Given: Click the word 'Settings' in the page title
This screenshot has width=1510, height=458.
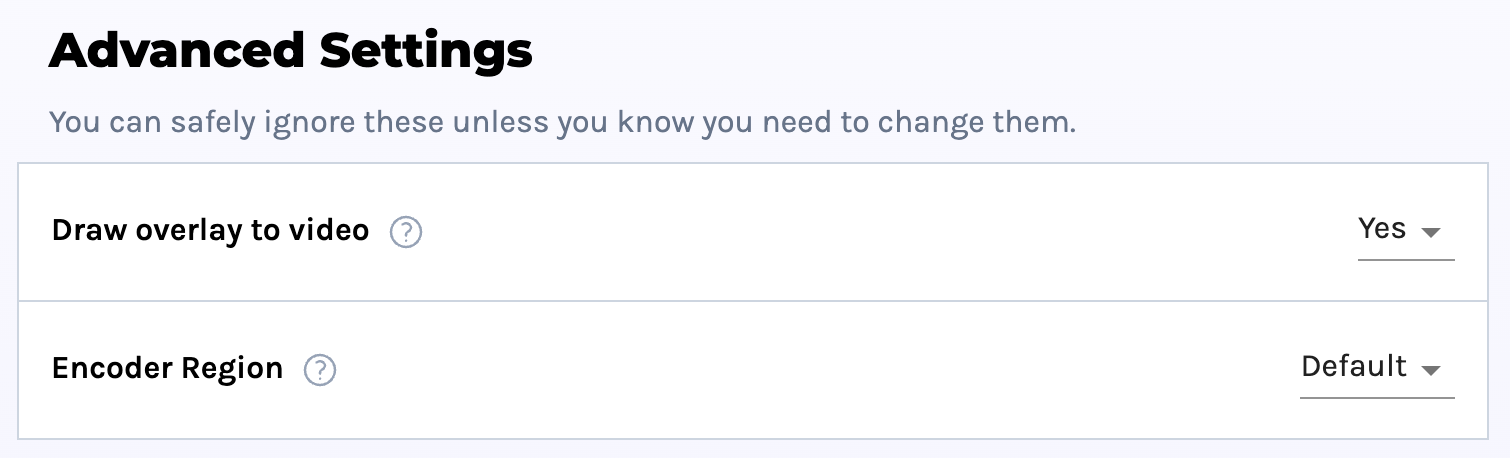Looking at the screenshot, I should (425, 52).
